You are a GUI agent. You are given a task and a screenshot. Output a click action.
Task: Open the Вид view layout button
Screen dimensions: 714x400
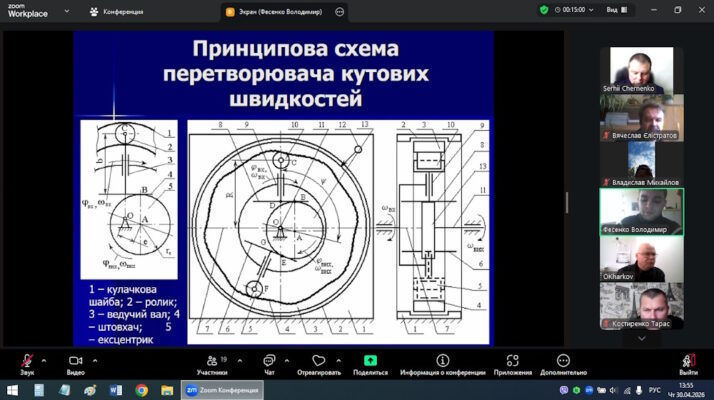tap(617, 10)
